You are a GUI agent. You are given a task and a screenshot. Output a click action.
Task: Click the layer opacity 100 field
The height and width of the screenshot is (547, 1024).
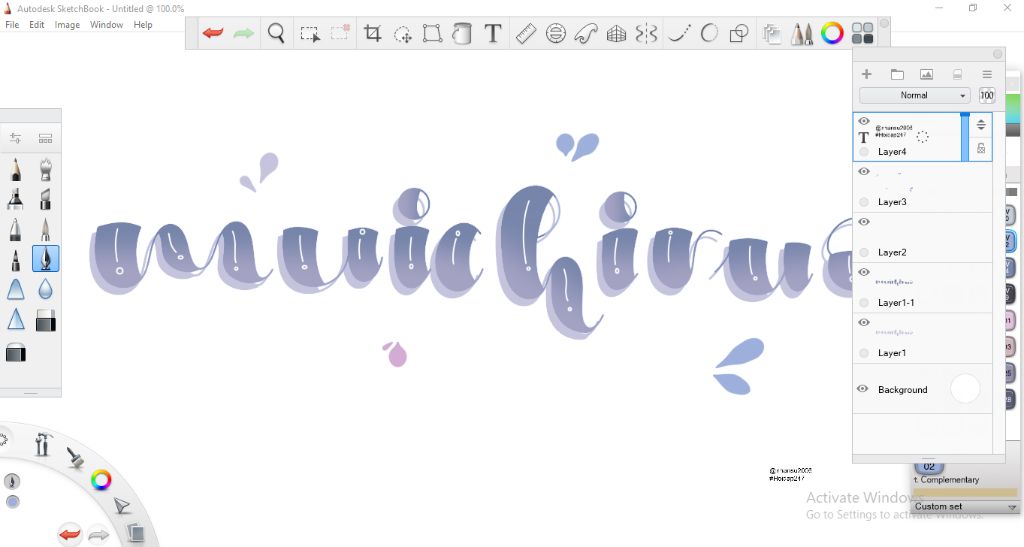point(987,95)
